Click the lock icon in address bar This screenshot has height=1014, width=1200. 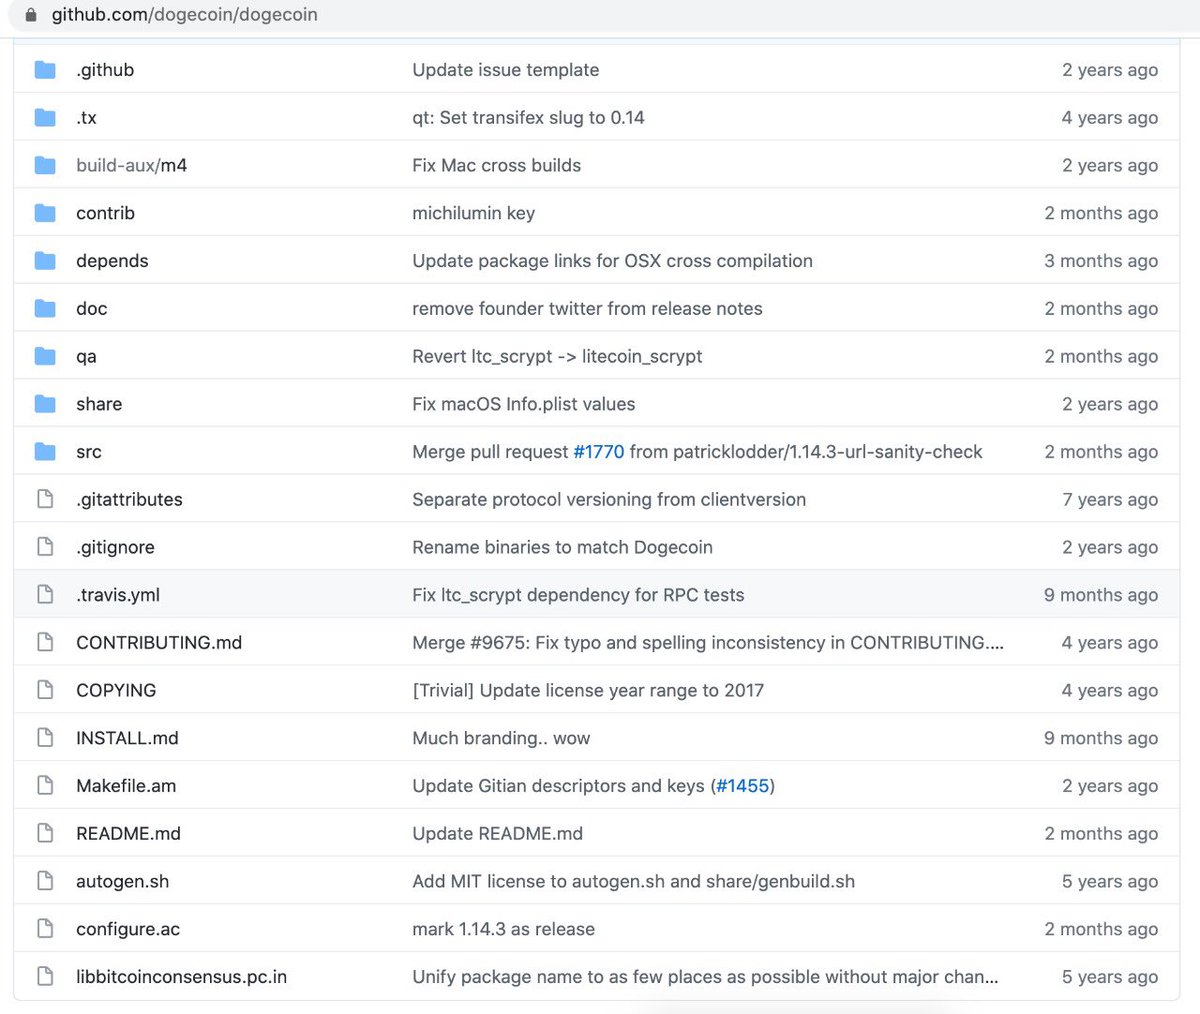pyautogui.click(x=31, y=15)
